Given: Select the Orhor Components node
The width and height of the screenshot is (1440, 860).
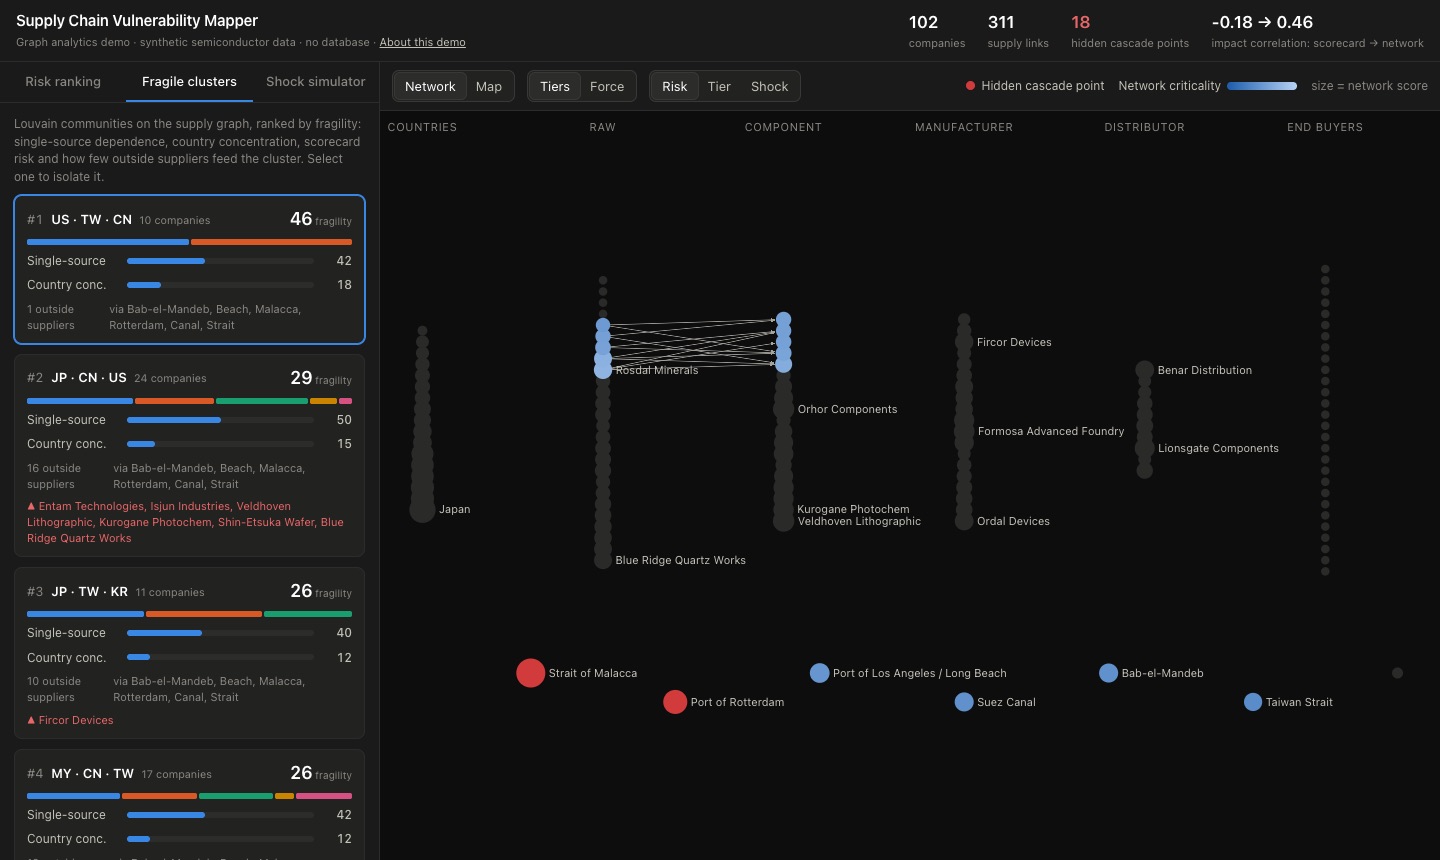Looking at the screenshot, I should (x=784, y=409).
